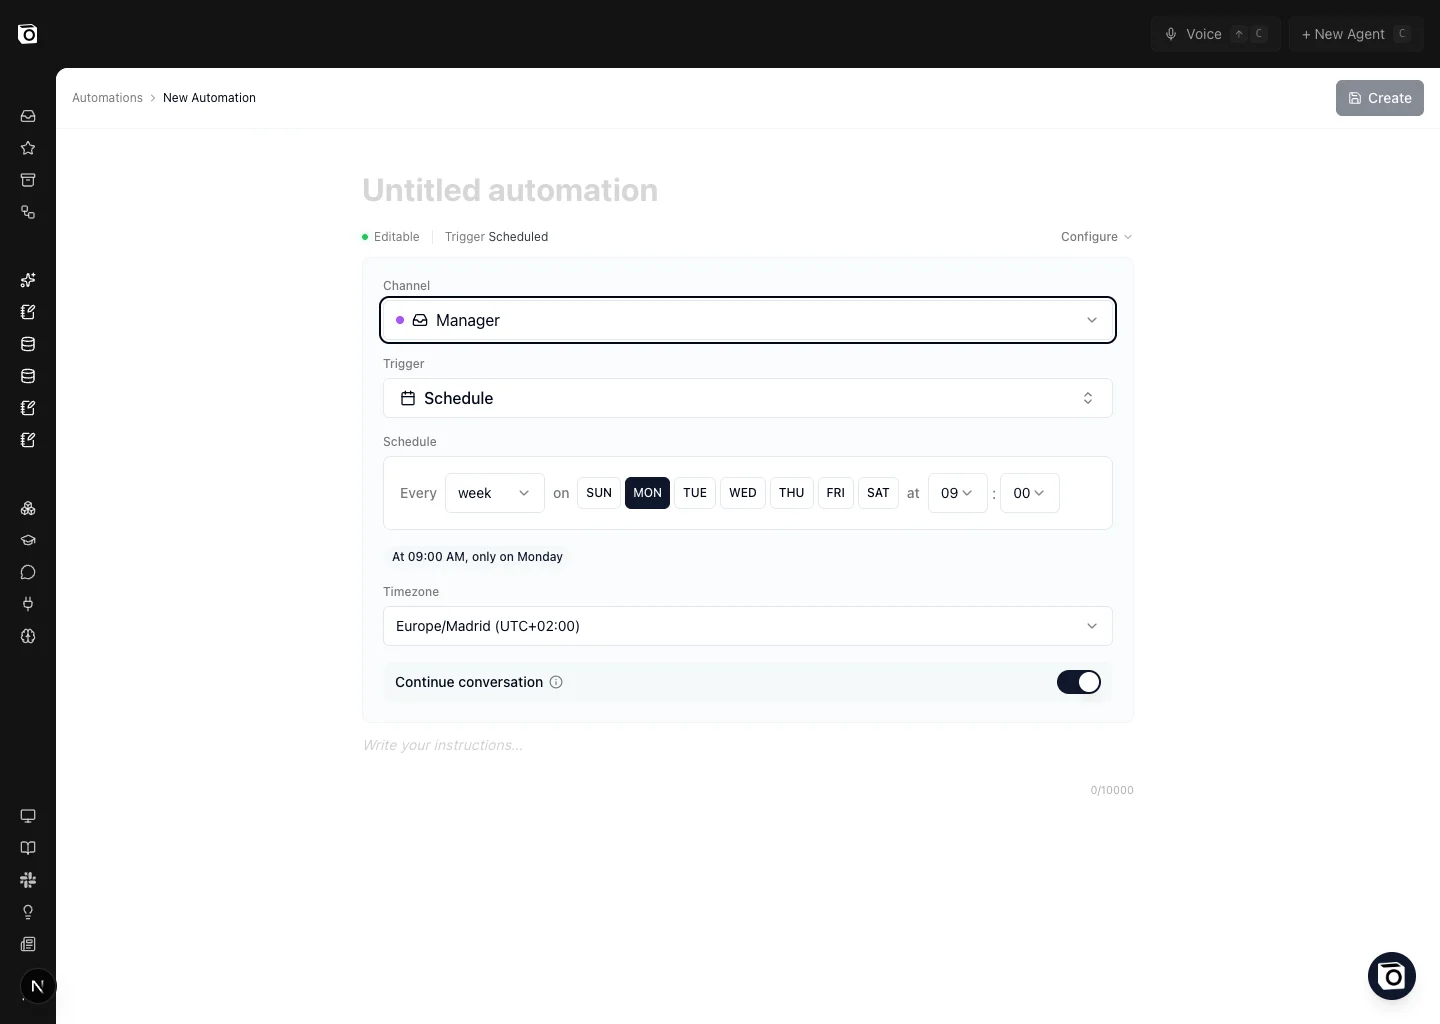The height and width of the screenshot is (1024, 1440).
Task: Open the Trigger dropdown showing Schedule
Action: 748,398
